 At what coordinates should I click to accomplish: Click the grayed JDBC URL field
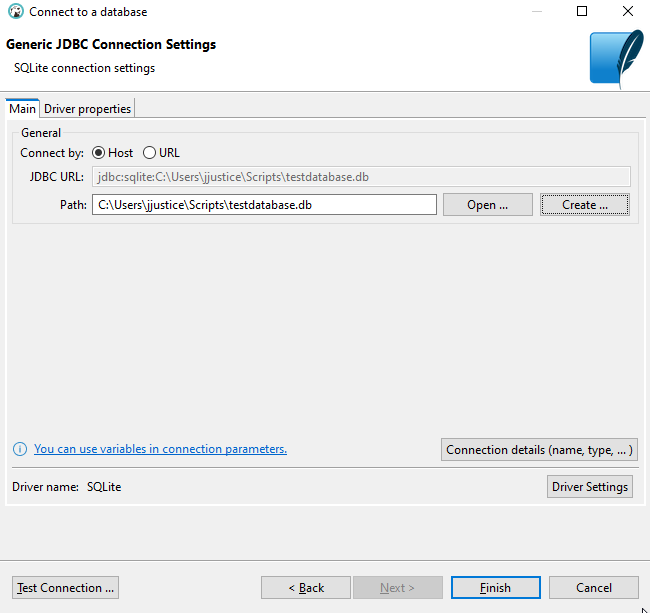click(361, 177)
